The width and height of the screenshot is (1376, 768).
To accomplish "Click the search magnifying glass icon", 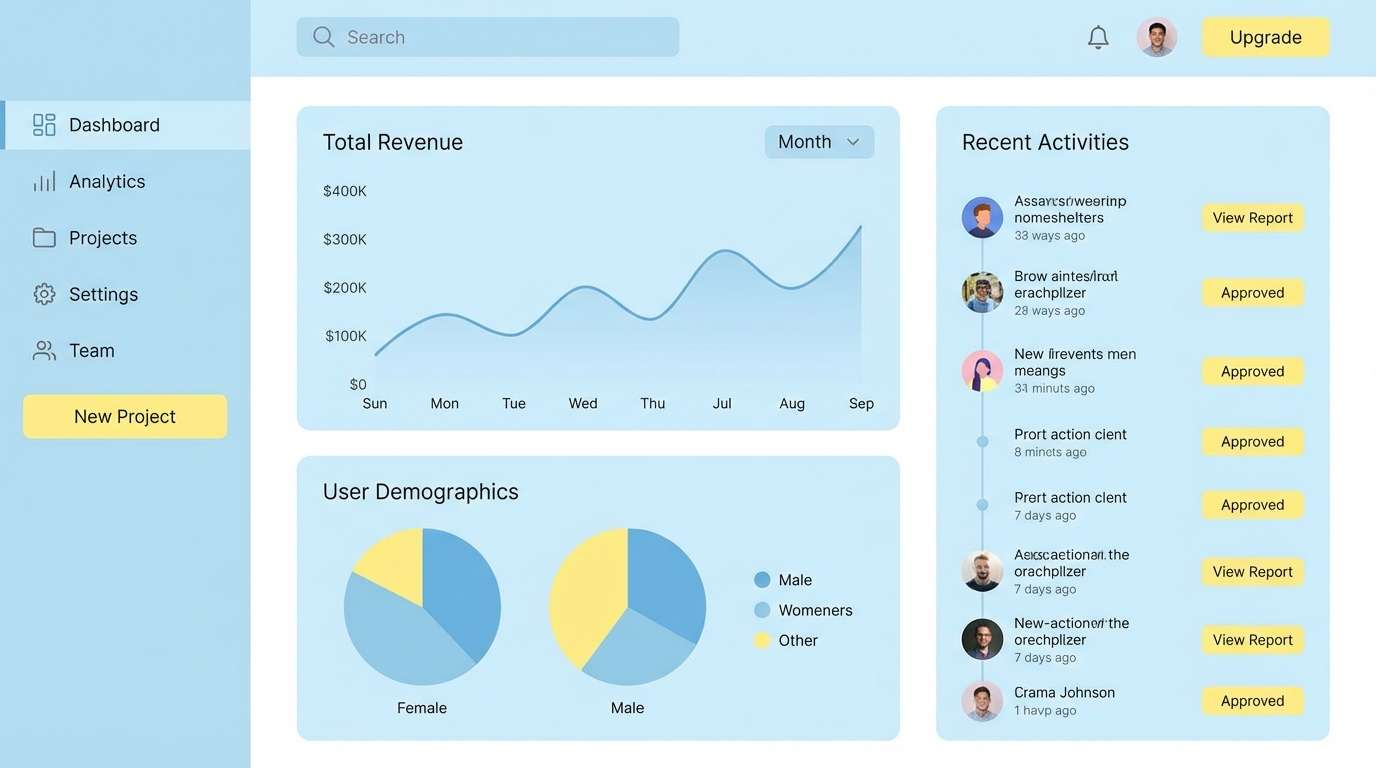I will (323, 36).
